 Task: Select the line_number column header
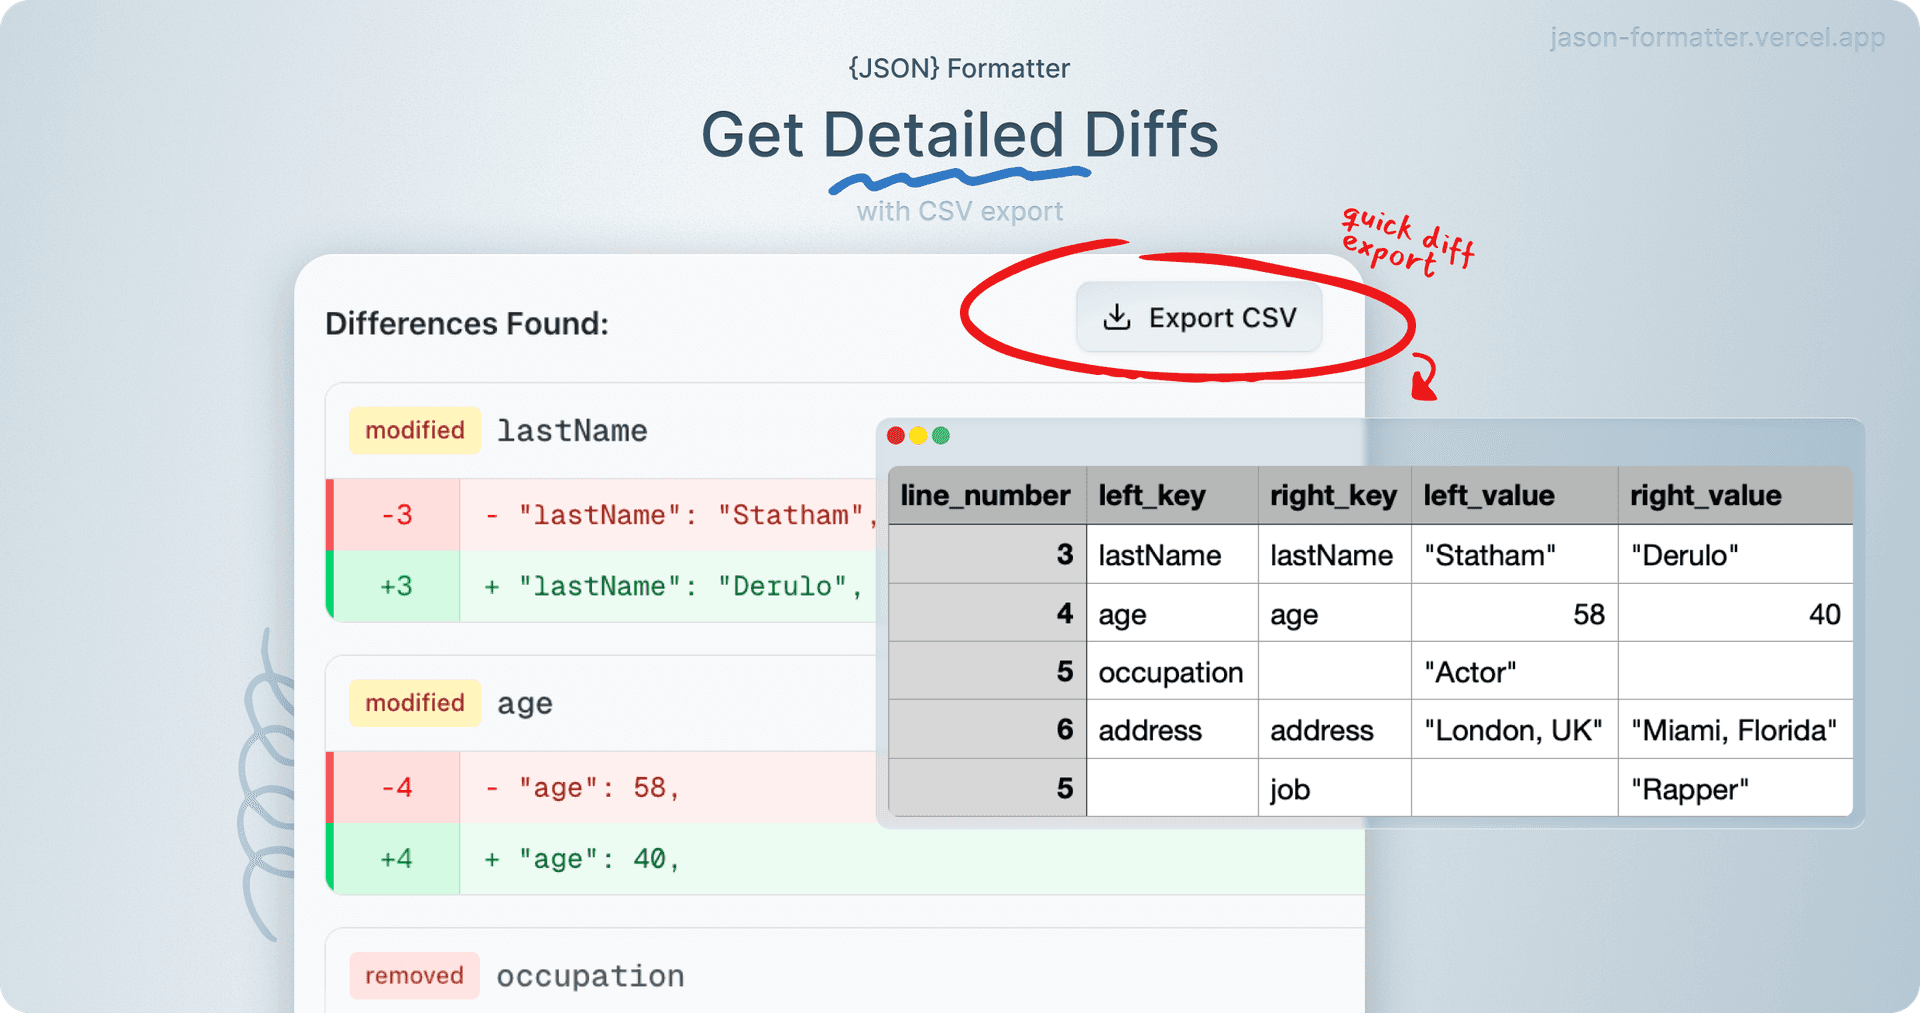[985, 494]
